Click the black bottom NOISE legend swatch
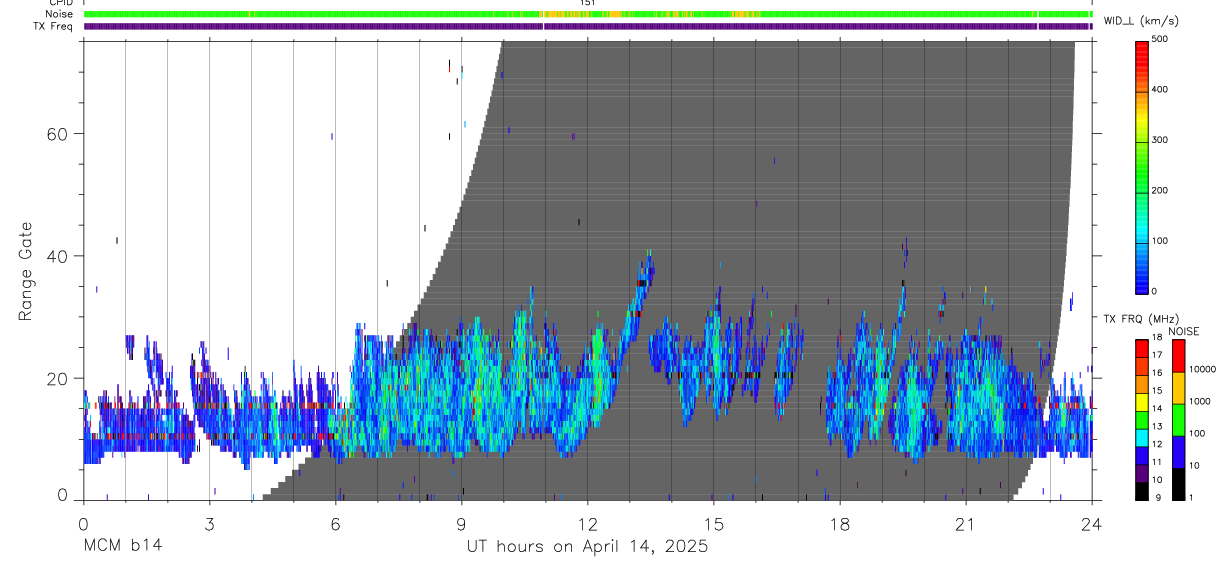Viewport: 1228px width, 567px height. 1178,484
